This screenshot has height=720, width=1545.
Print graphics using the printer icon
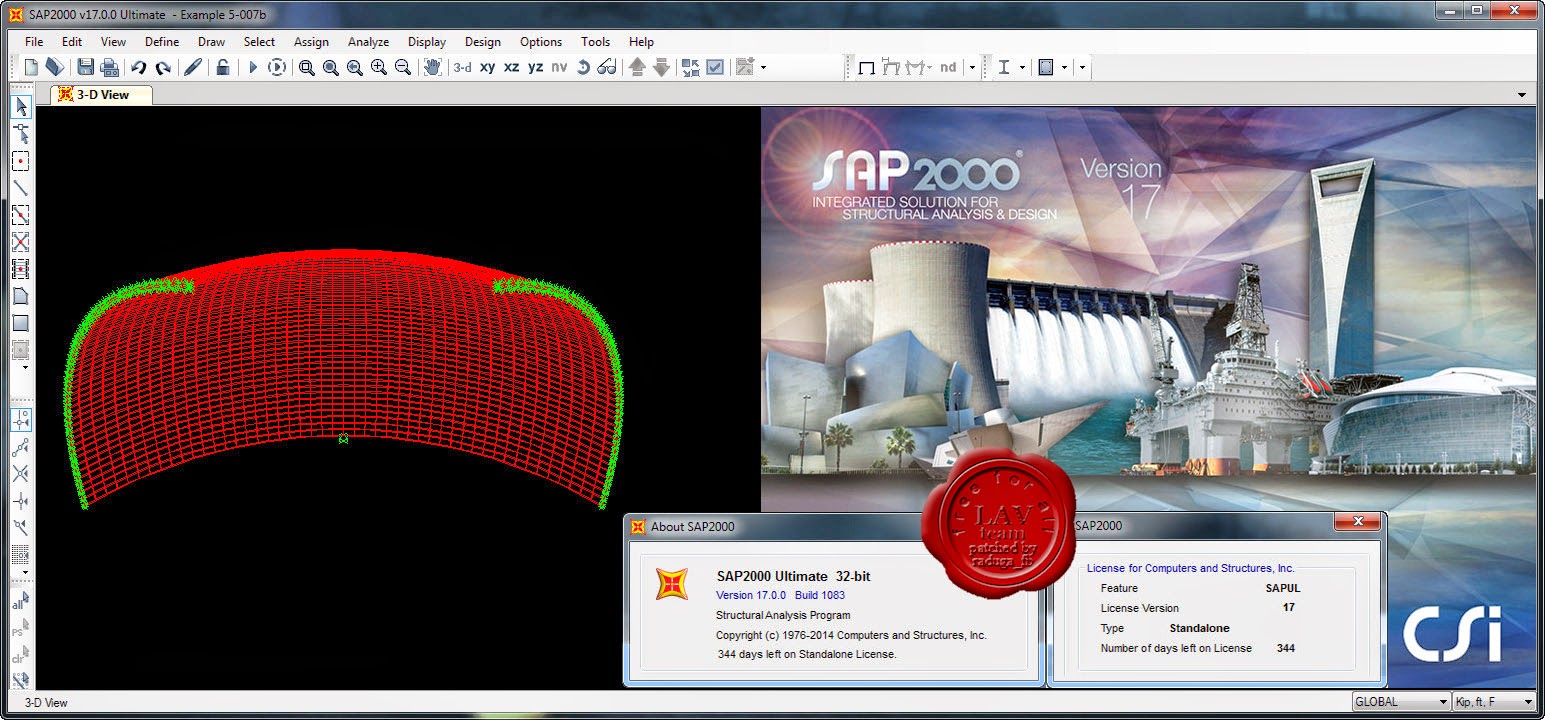coord(109,67)
